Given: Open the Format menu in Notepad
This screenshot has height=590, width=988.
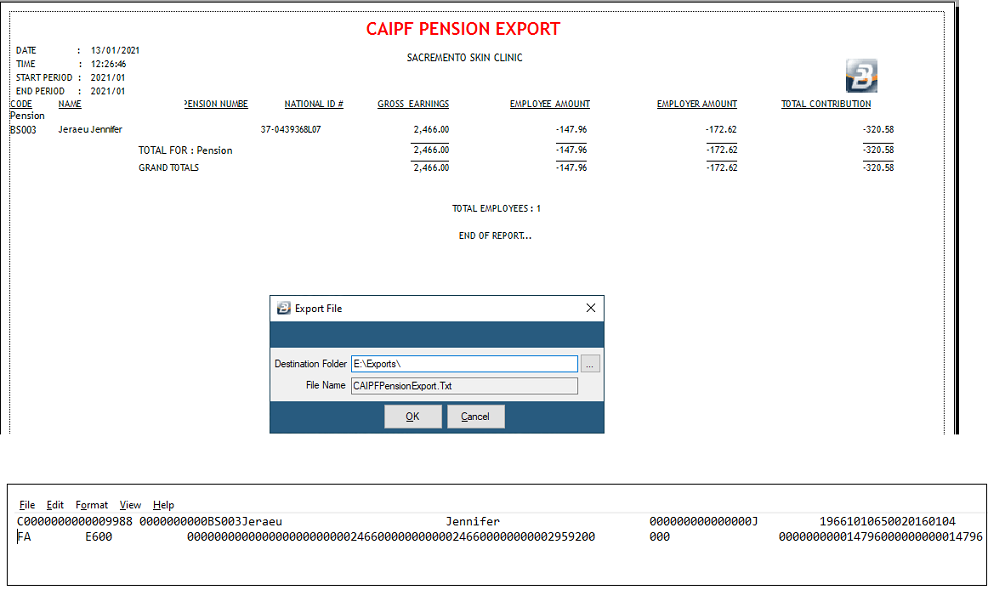Looking at the screenshot, I should (91, 505).
